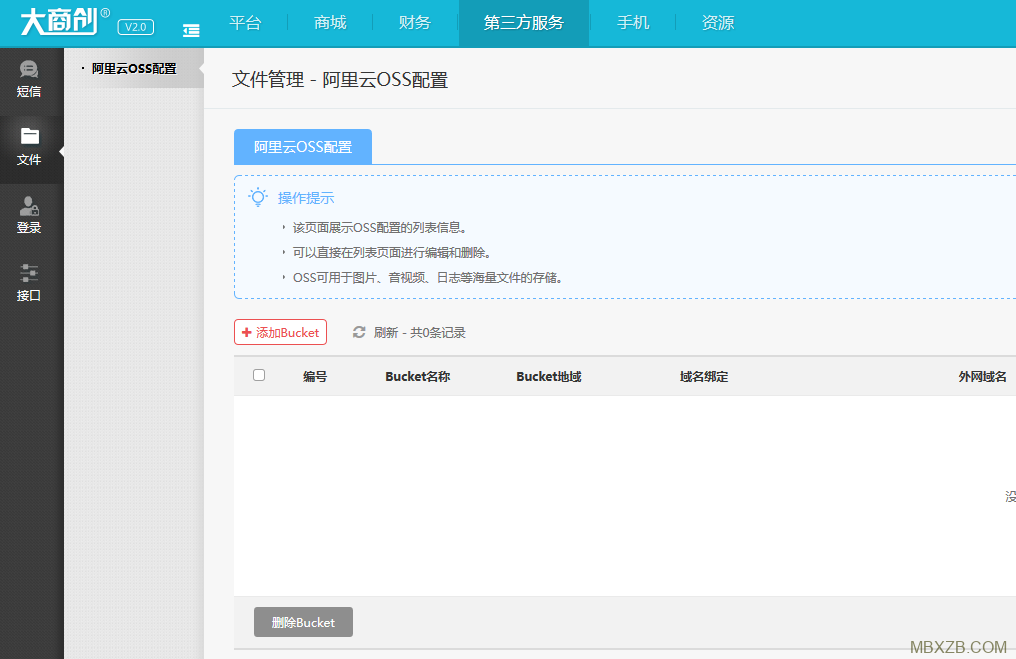Open the 短信 sidebar section
Viewport: 1016px width, 659px height.
pos(29,79)
